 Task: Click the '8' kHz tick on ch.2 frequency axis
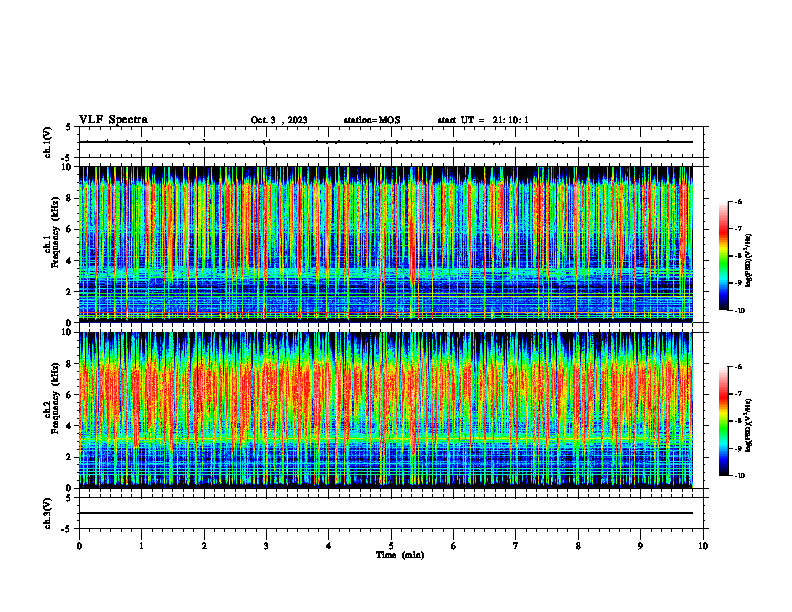click(70, 364)
